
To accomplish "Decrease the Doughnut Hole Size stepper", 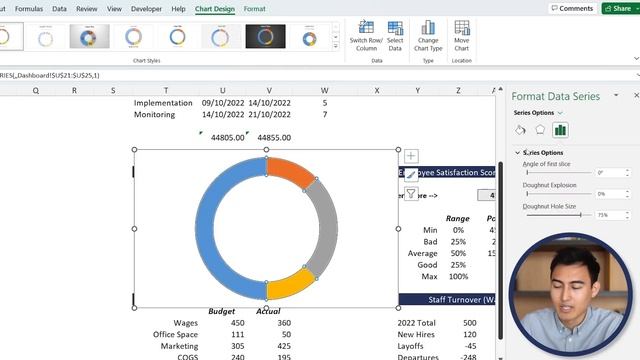I will click(627, 218).
